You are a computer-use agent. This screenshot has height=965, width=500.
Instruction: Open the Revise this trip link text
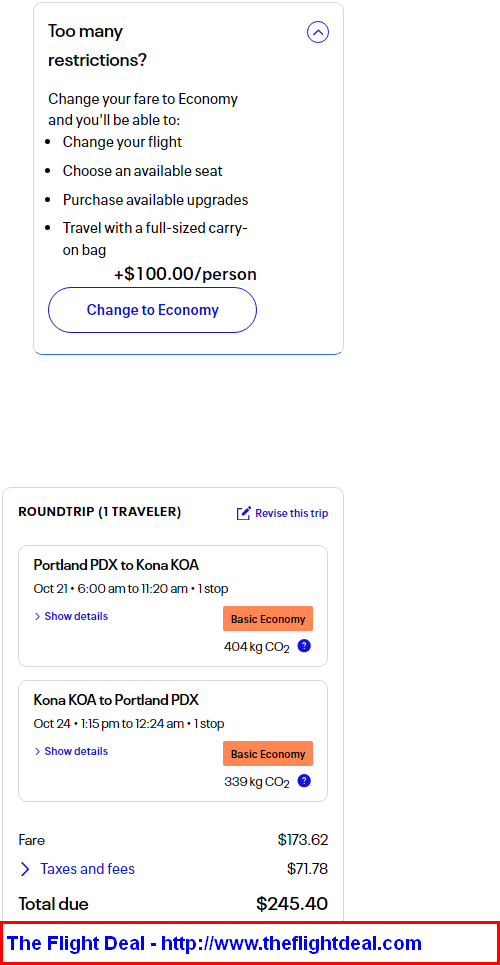click(292, 513)
